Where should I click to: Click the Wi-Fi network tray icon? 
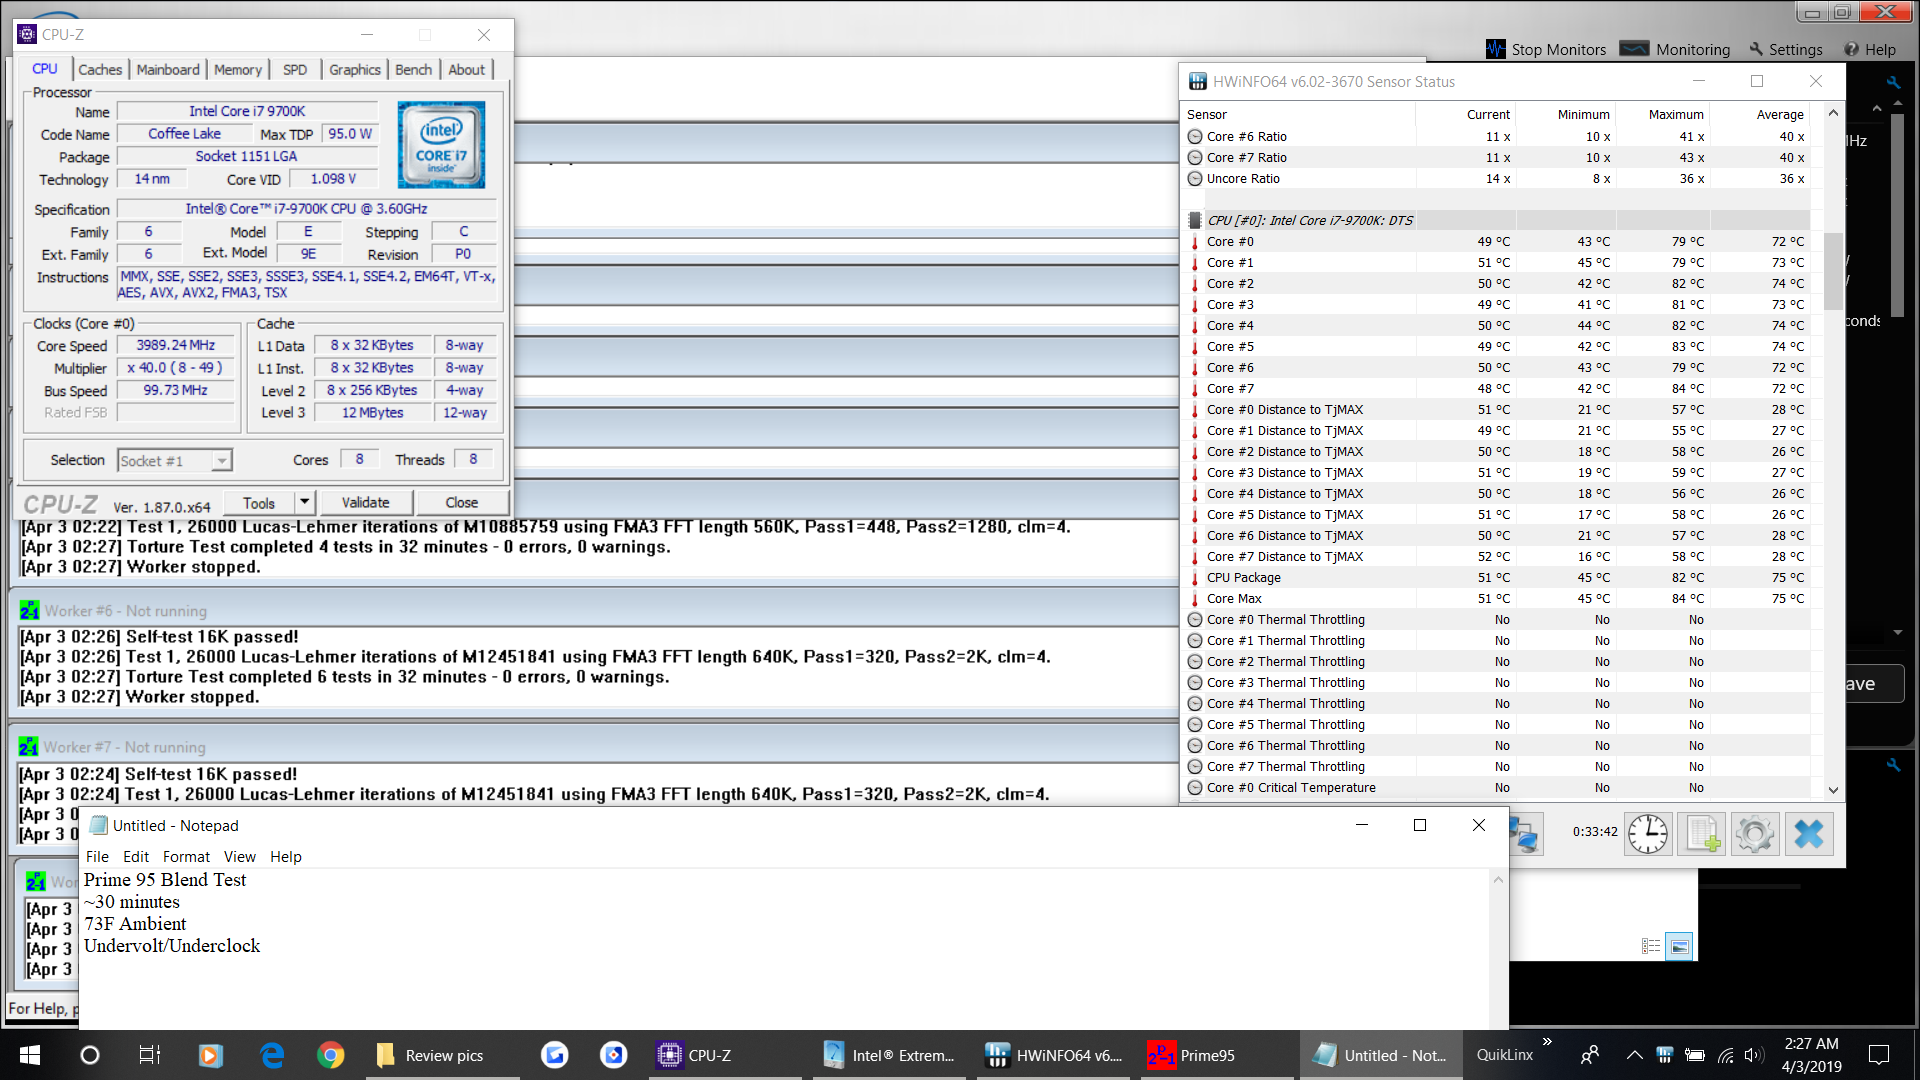pos(1726,1055)
